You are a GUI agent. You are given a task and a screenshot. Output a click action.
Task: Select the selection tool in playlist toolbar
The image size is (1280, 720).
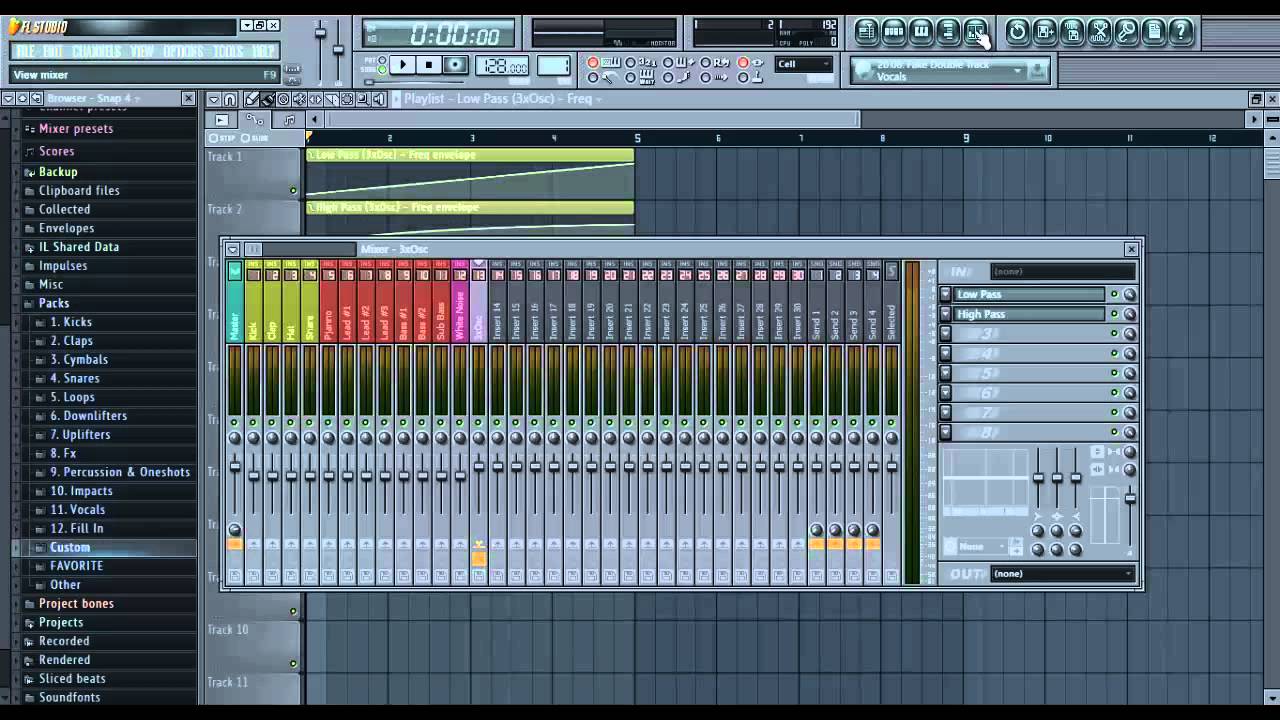tap(348, 99)
